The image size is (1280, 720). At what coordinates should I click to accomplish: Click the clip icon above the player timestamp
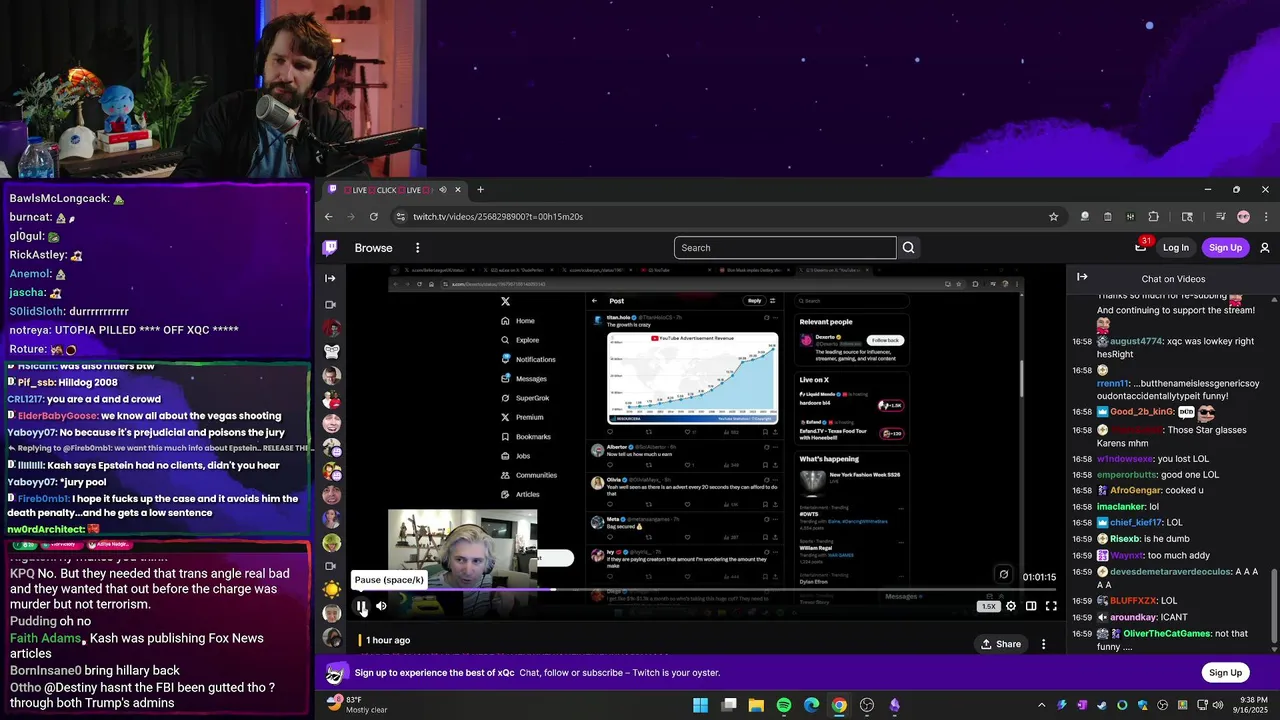pyautogui.click(x=1003, y=574)
